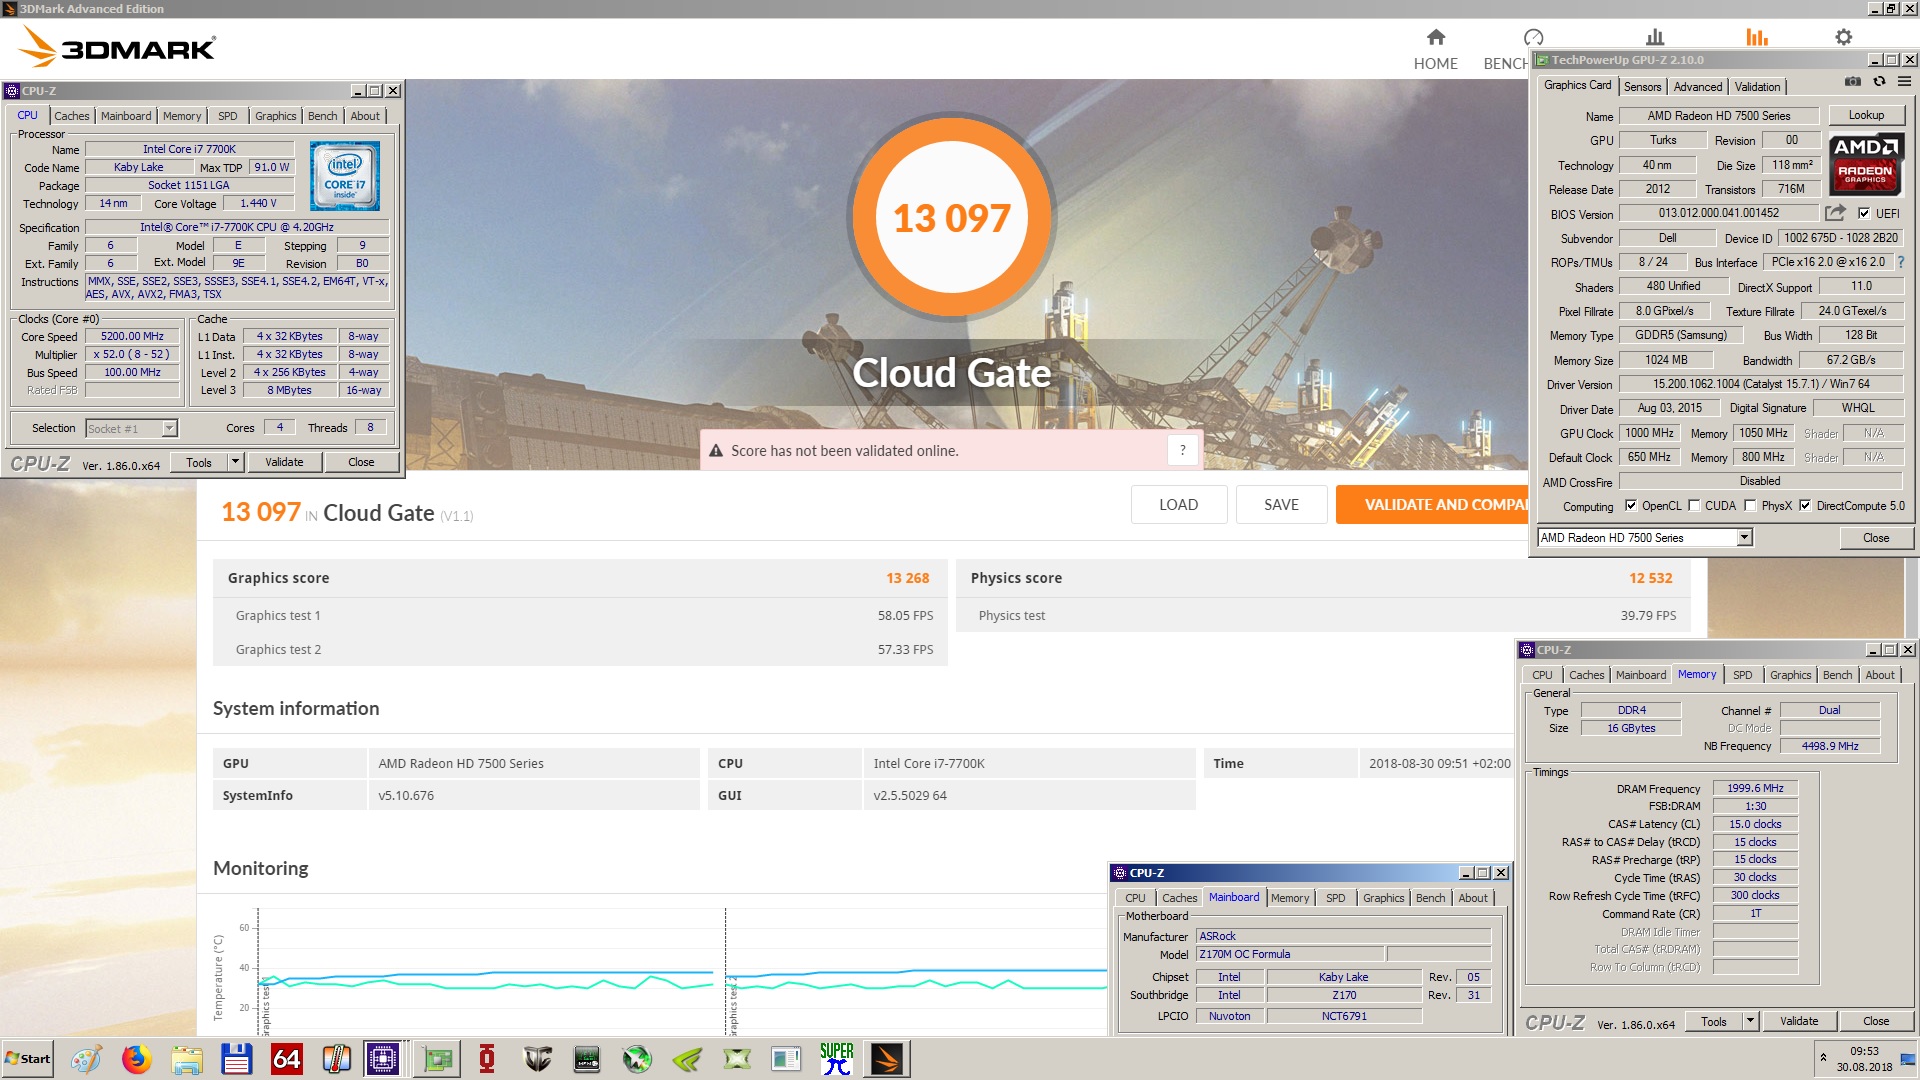Click the Intel Core i7 logo in CPU-Z

point(345,176)
